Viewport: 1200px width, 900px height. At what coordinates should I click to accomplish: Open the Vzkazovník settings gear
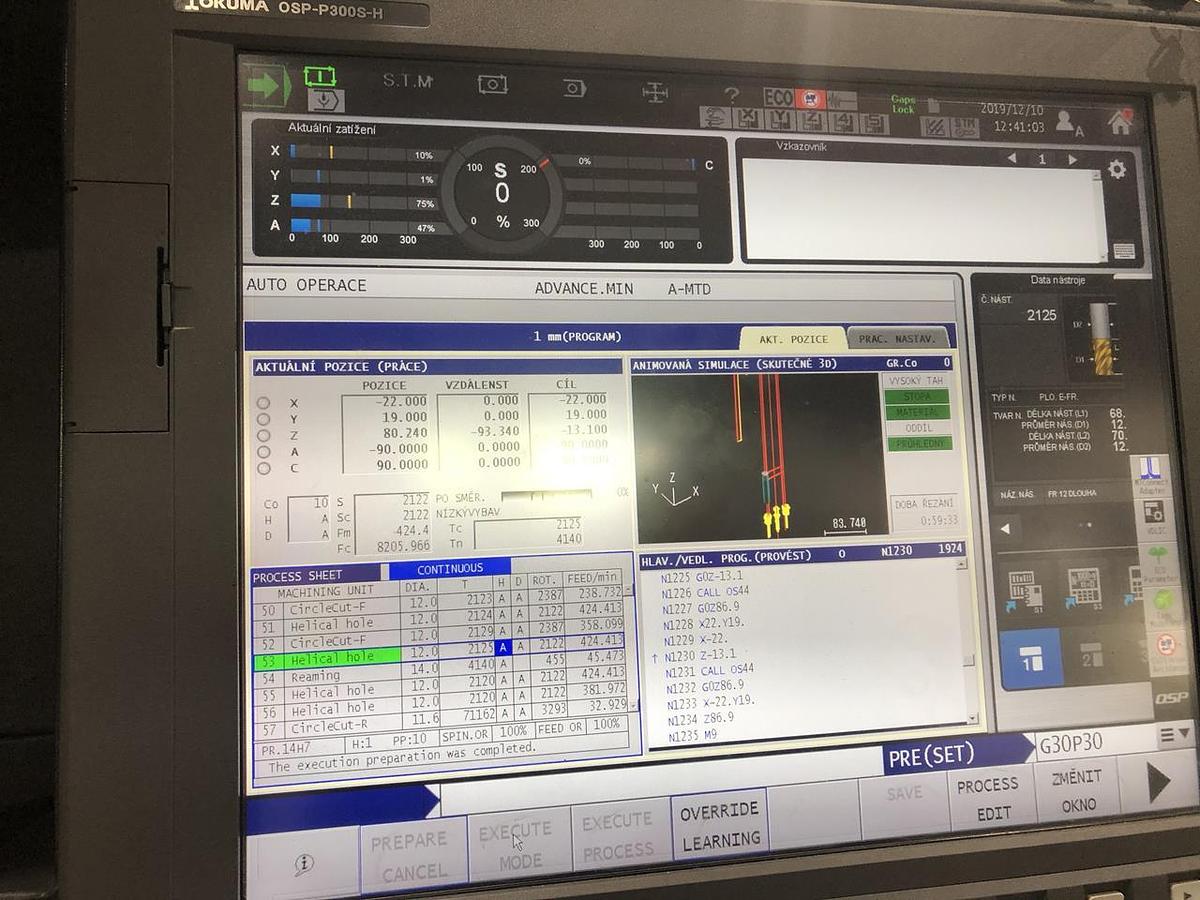tap(1116, 169)
